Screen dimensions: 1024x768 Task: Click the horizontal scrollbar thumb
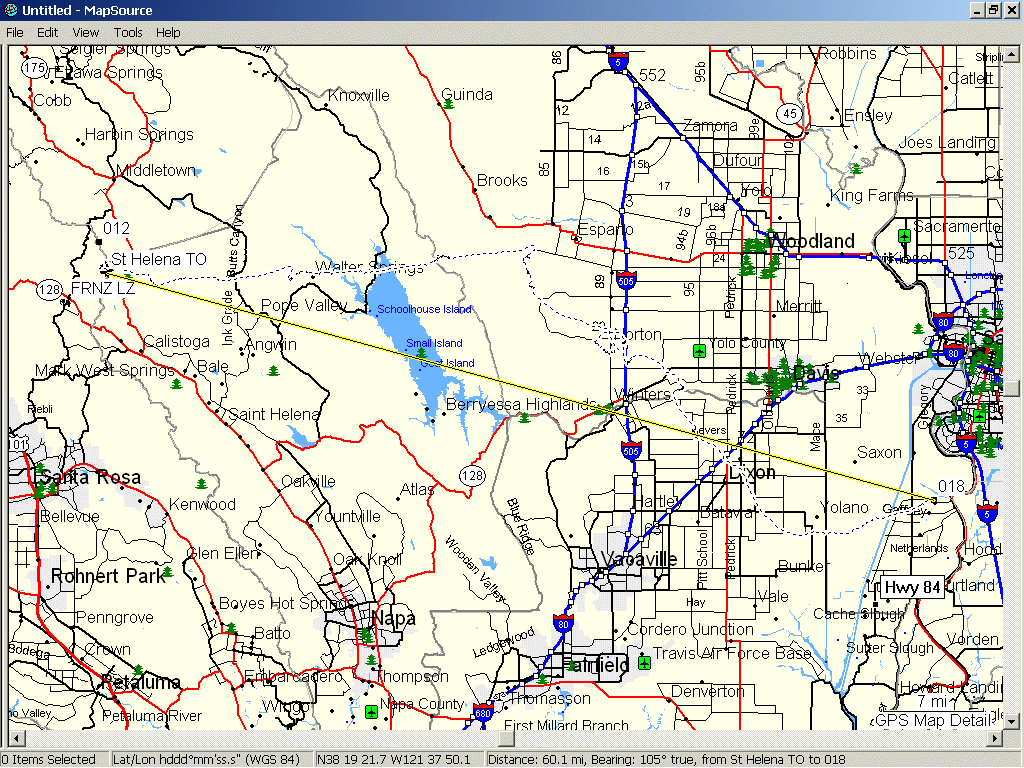tap(507, 739)
